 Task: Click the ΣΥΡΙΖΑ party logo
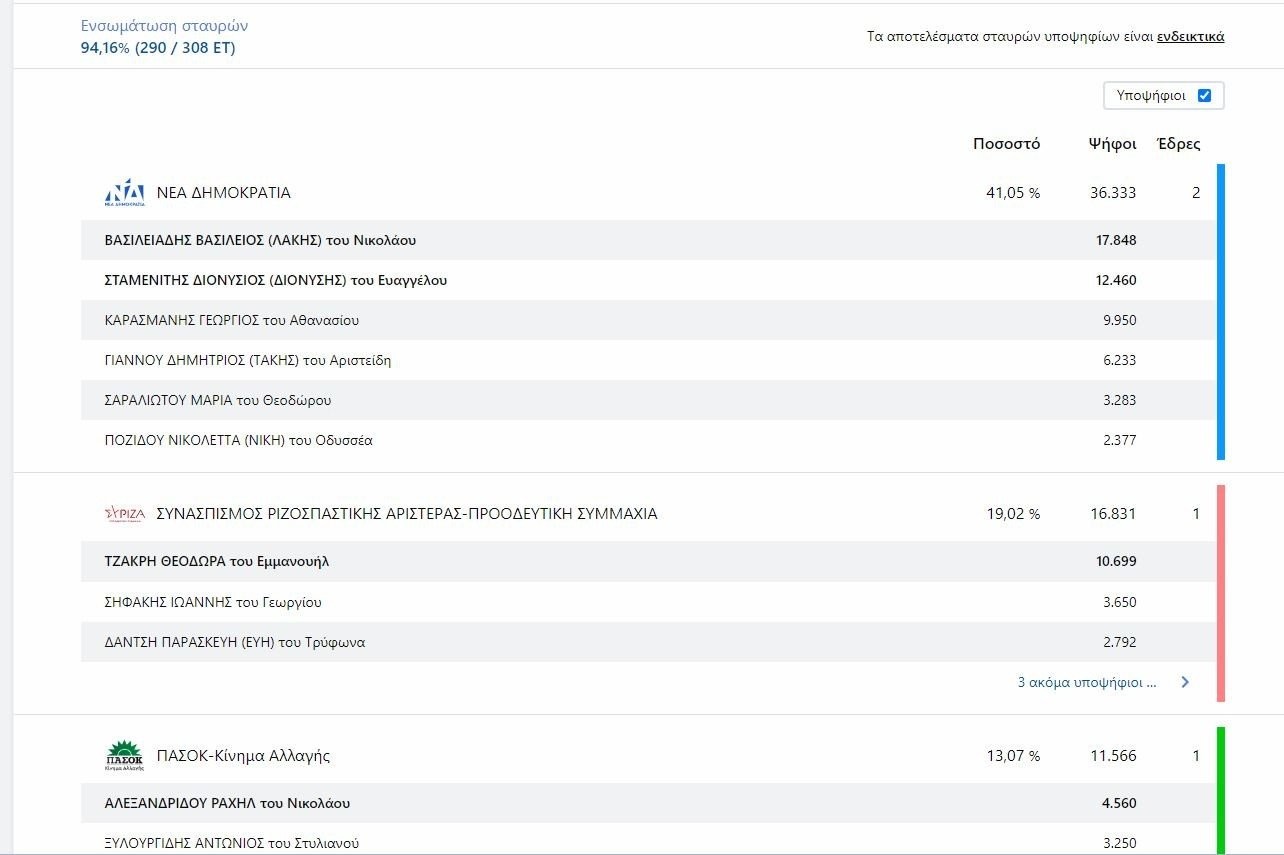pos(125,514)
